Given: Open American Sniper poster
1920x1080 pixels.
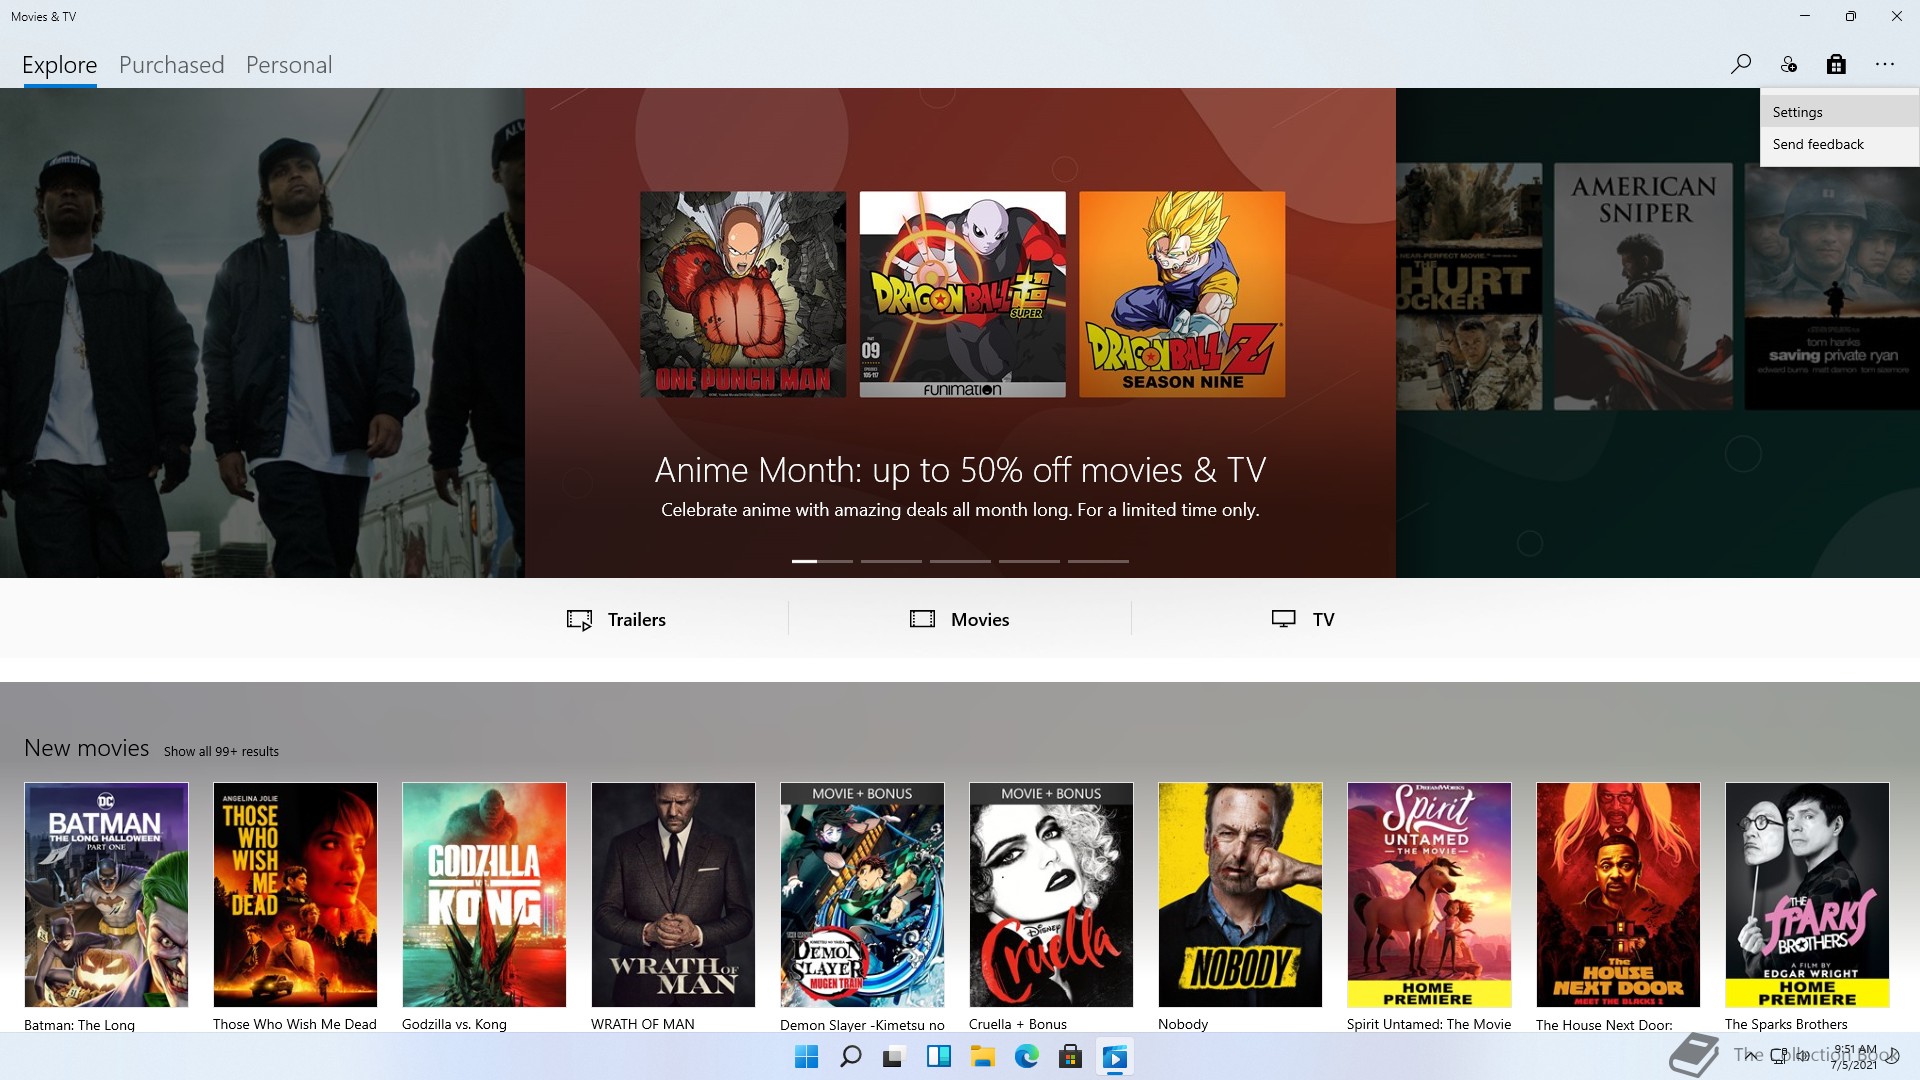Looking at the screenshot, I should (1643, 287).
